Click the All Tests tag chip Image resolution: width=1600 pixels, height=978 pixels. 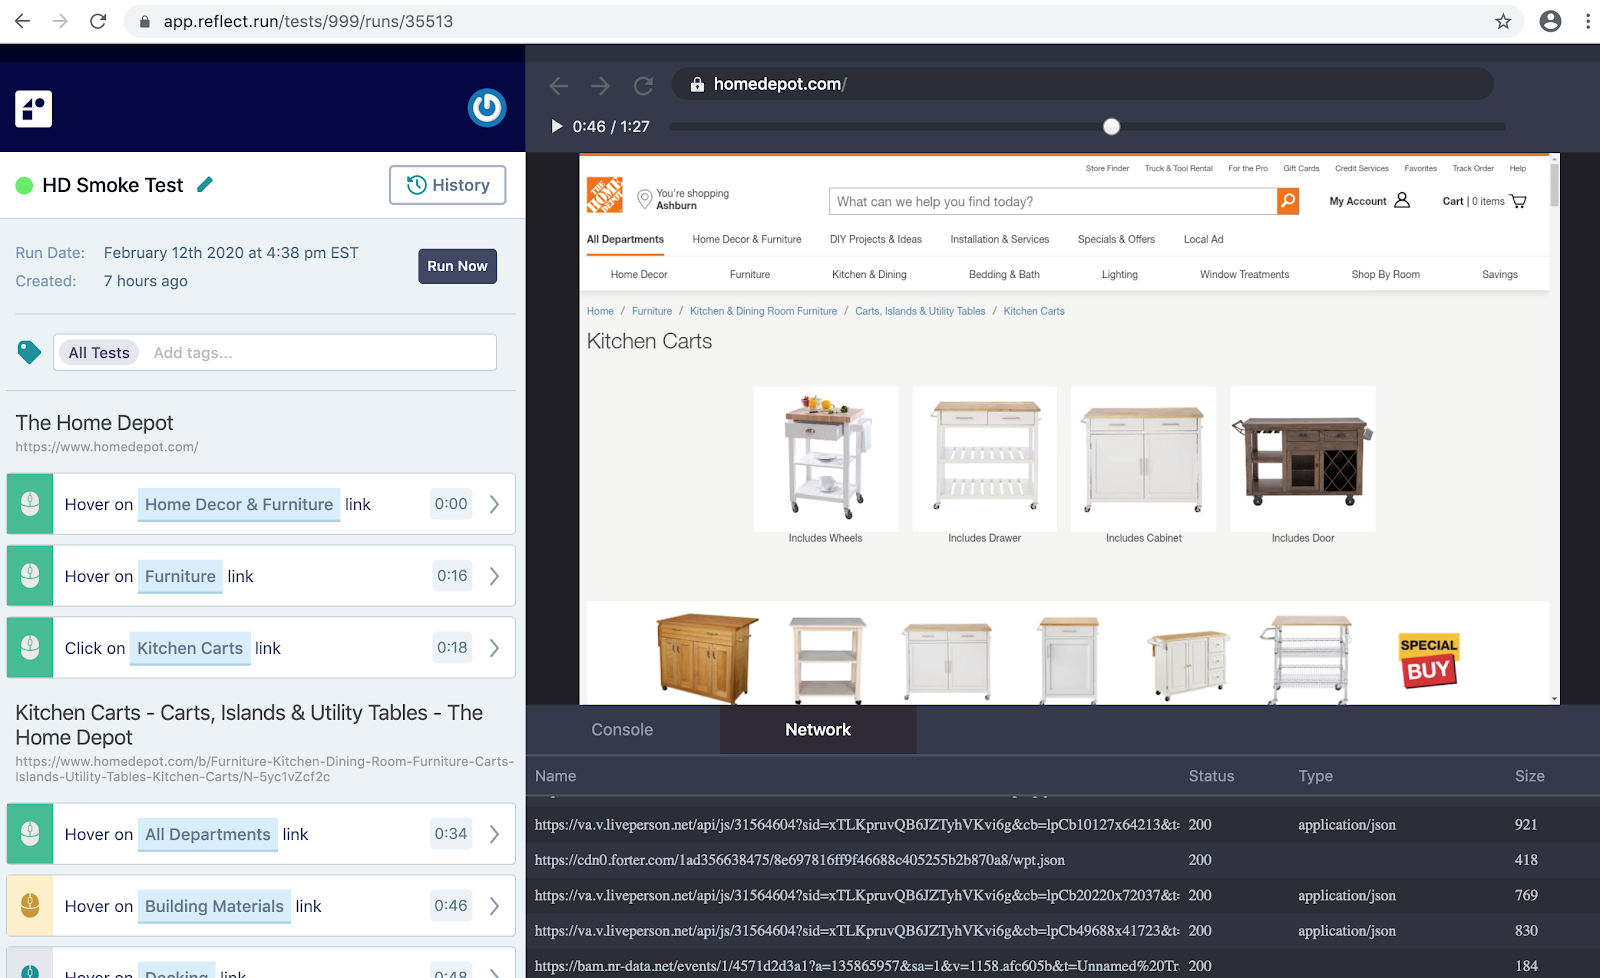[x=99, y=352]
